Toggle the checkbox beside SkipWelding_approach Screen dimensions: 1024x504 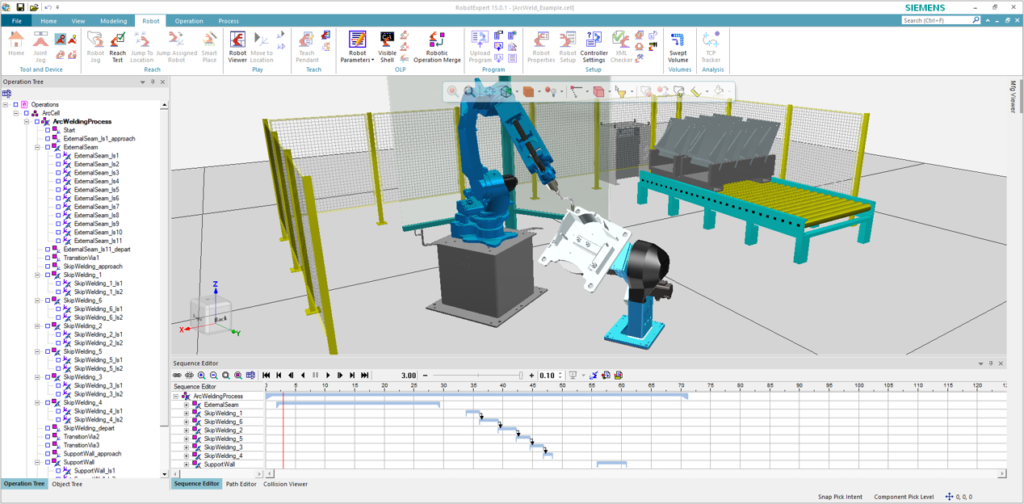pyautogui.click(x=48, y=266)
